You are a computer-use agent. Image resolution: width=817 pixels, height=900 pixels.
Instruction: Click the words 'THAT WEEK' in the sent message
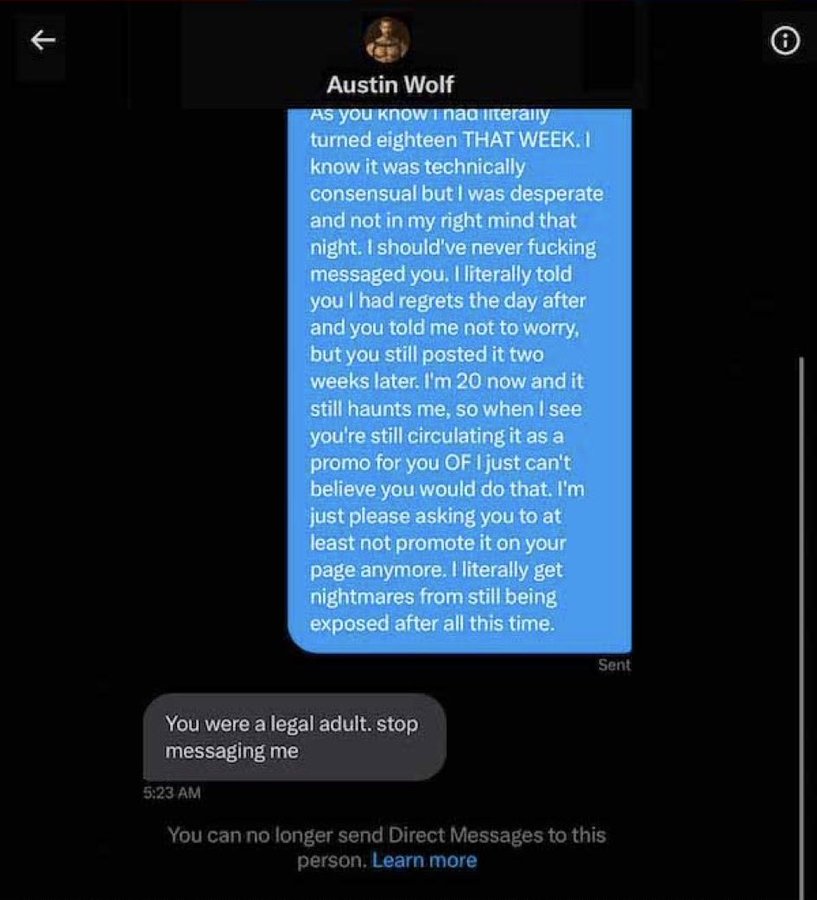(518, 139)
